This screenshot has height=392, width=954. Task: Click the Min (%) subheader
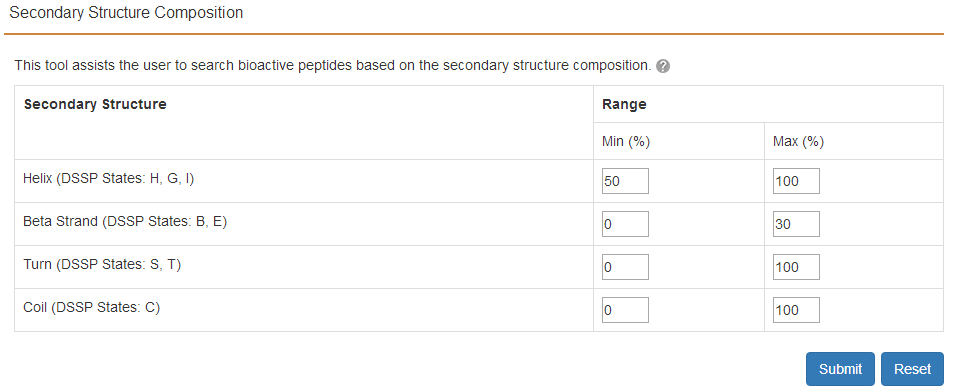[626, 142]
